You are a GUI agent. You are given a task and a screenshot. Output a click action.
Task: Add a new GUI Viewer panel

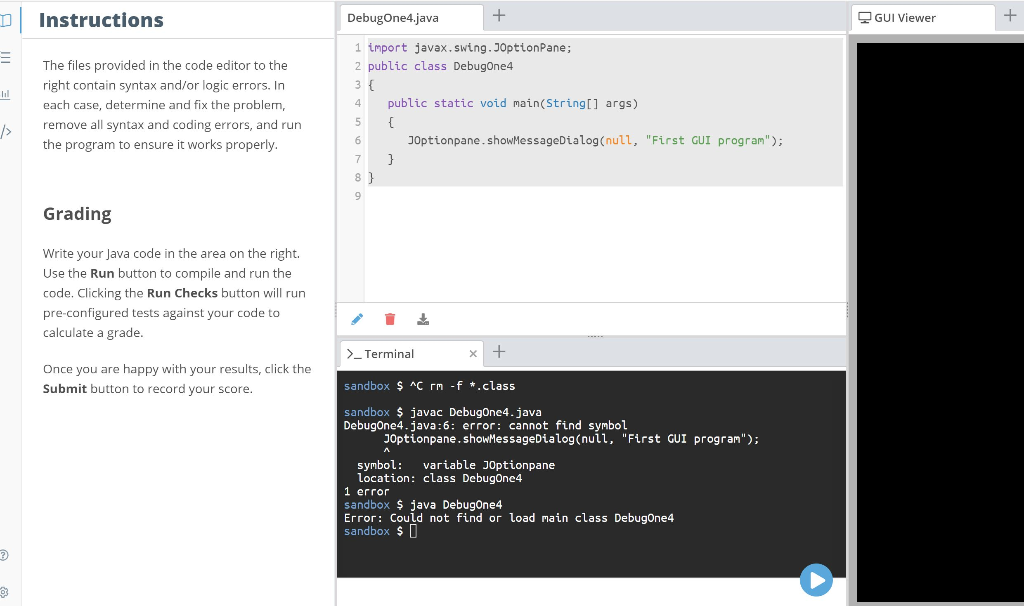[1008, 16]
